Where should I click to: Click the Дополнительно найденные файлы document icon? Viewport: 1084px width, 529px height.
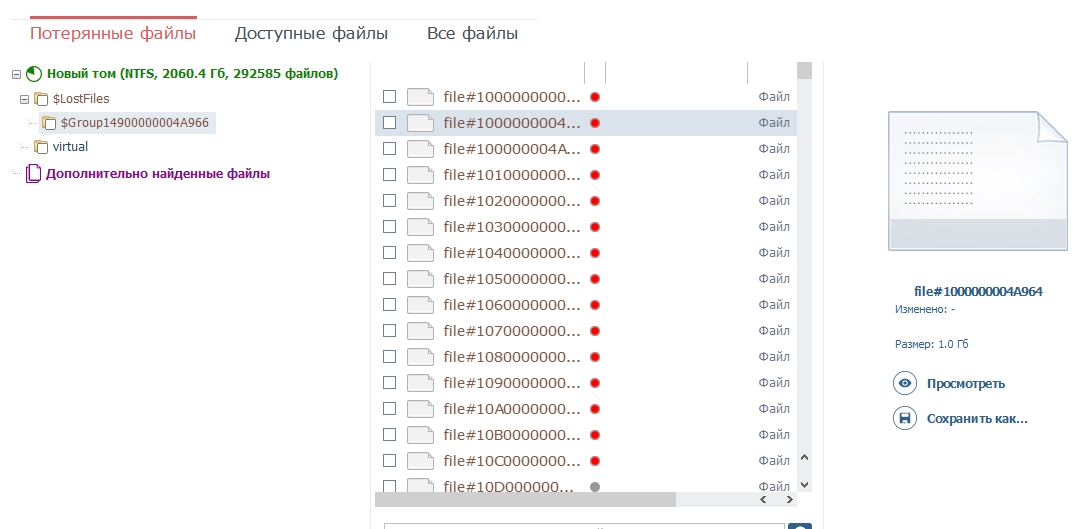[x=34, y=173]
